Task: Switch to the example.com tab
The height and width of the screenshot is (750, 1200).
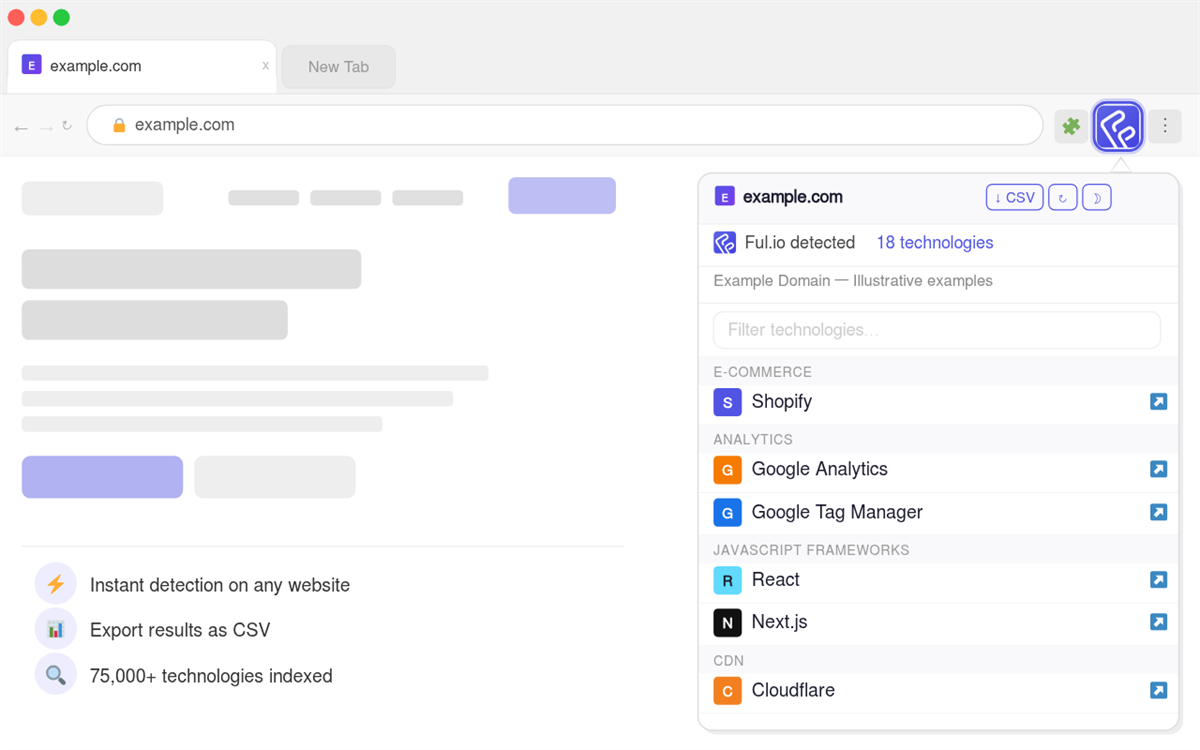Action: [x=142, y=66]
